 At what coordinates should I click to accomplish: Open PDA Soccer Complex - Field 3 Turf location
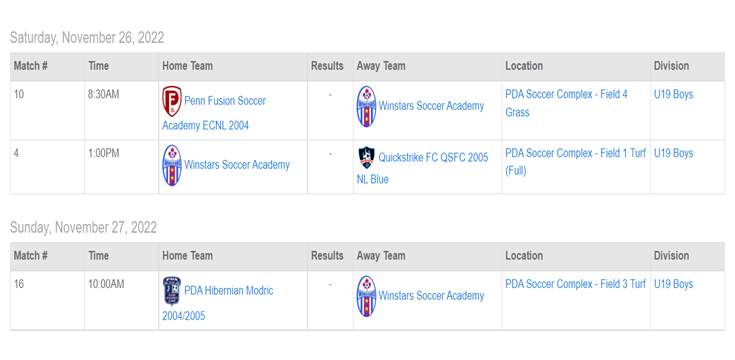(576, 284)
